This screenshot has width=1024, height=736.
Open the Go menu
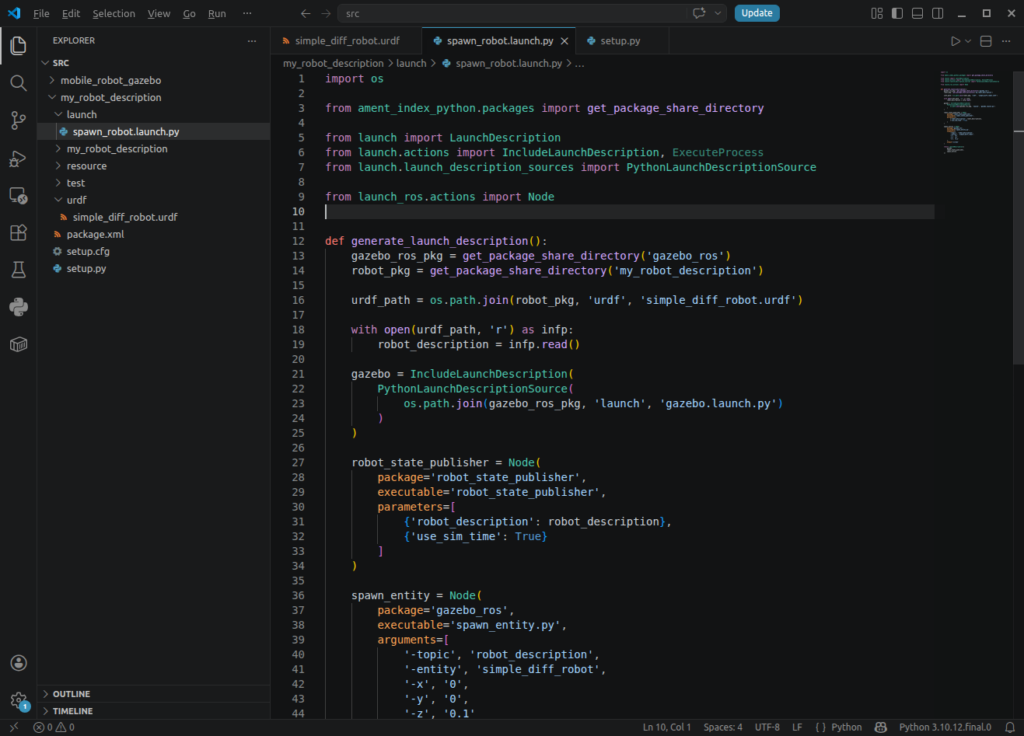(189, 13)
